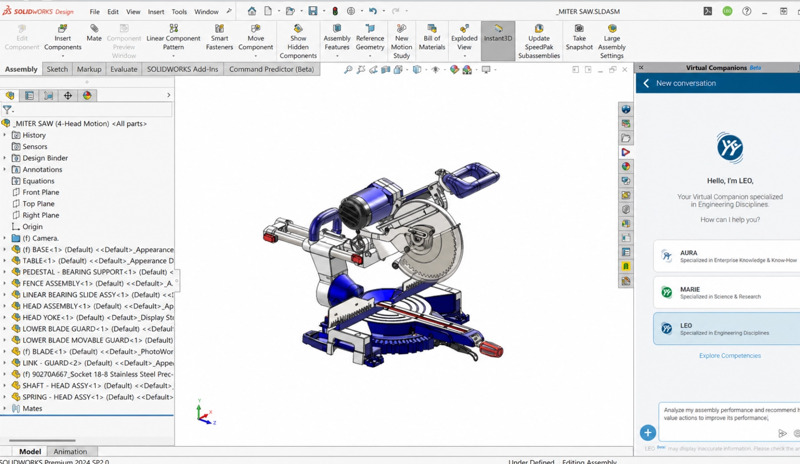Image resolution: width=800 pixels, height=464 pixels.
Task: Open Bill of Materials tool
Action: 432,37
